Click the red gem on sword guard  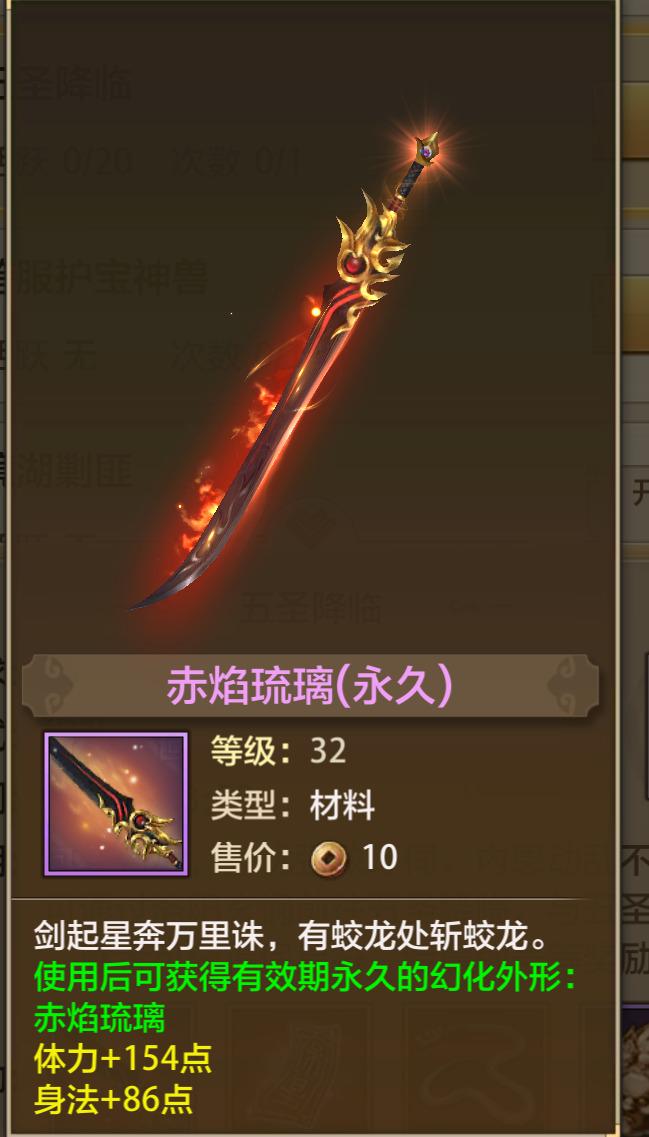pyautogui.click(x=354, y=265)
